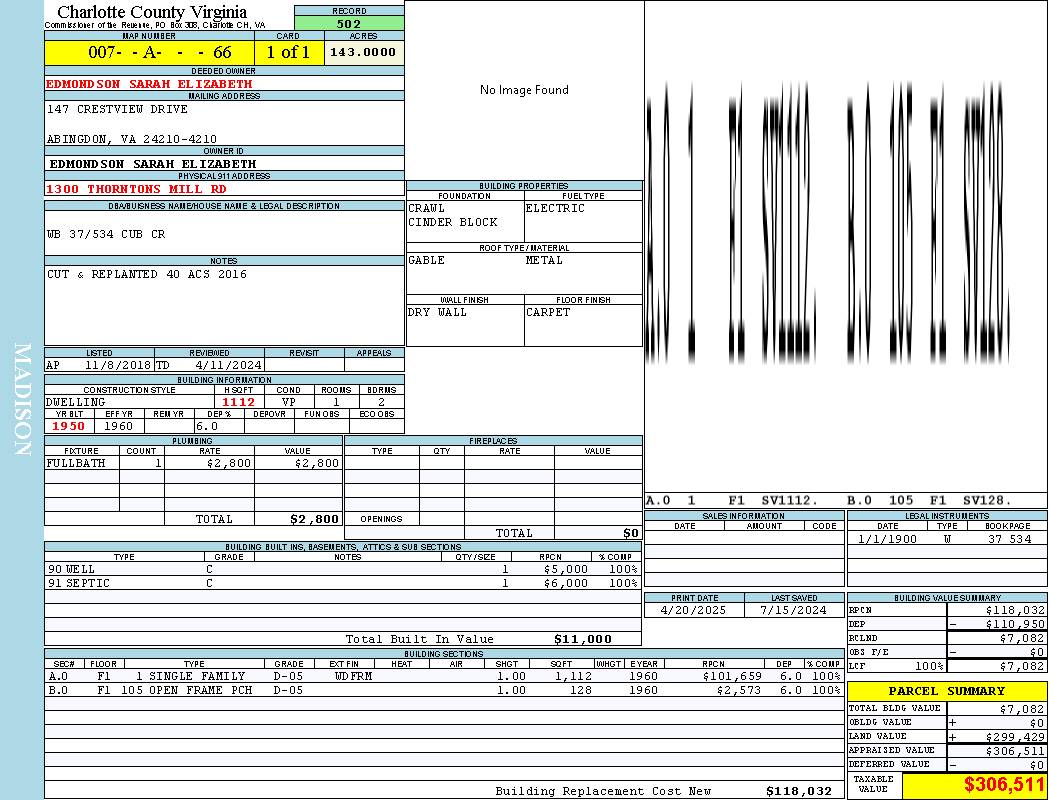Click building section 1 SINGLE FAMILY
The height and width of the screenshot is (800, 1050).
pos(190,676)
